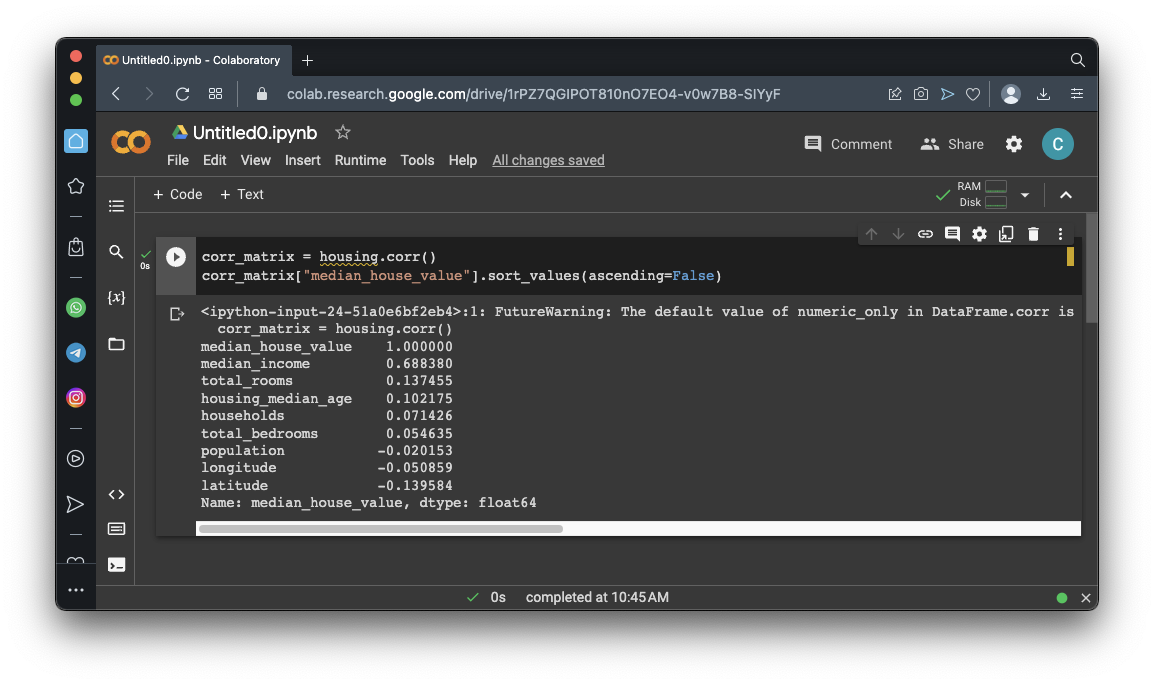Open more cell actions menu
The image size is (1154, 684).
coord(1061,234)
